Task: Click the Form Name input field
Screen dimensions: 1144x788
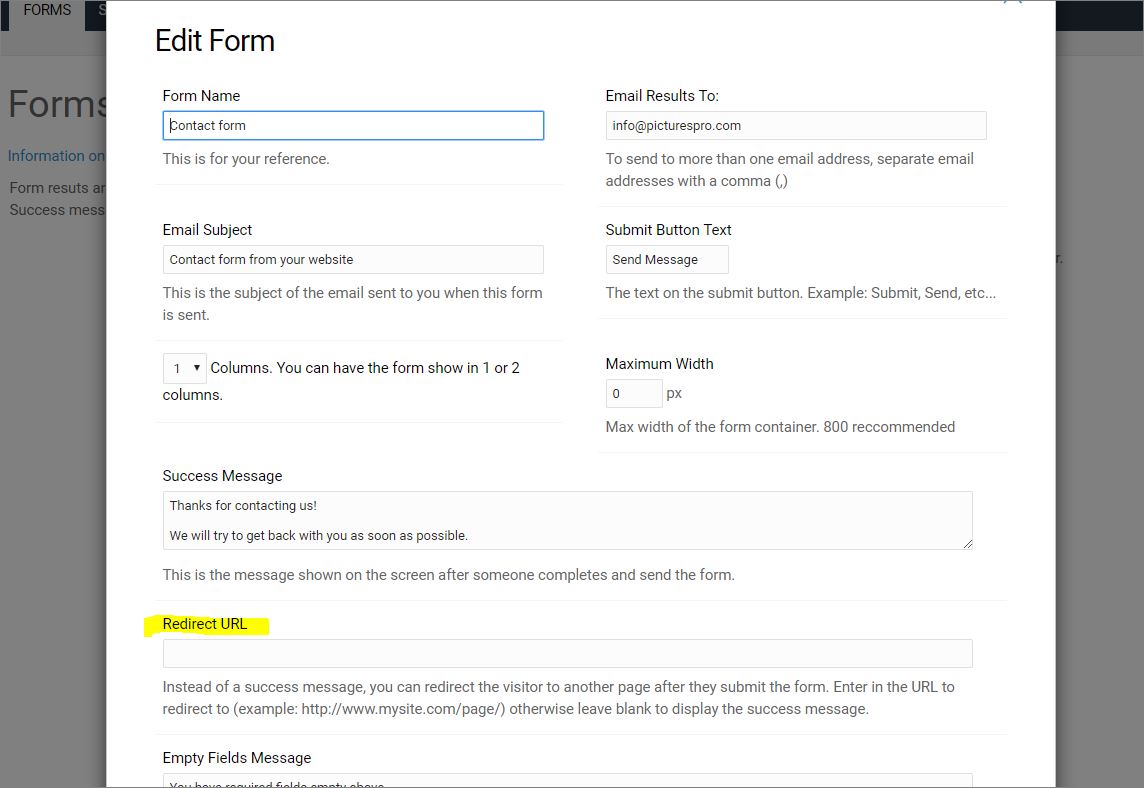Action: (353, 125)
